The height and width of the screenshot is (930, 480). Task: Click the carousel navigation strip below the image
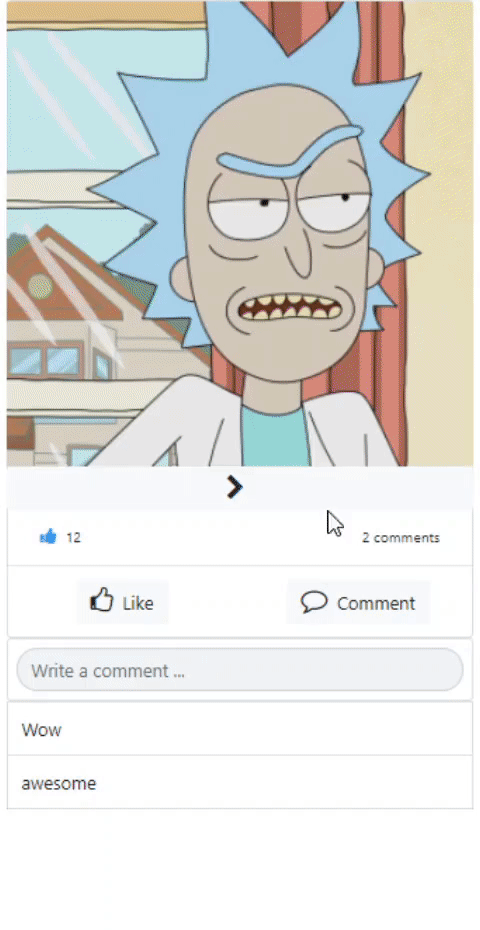coord(240,488)
